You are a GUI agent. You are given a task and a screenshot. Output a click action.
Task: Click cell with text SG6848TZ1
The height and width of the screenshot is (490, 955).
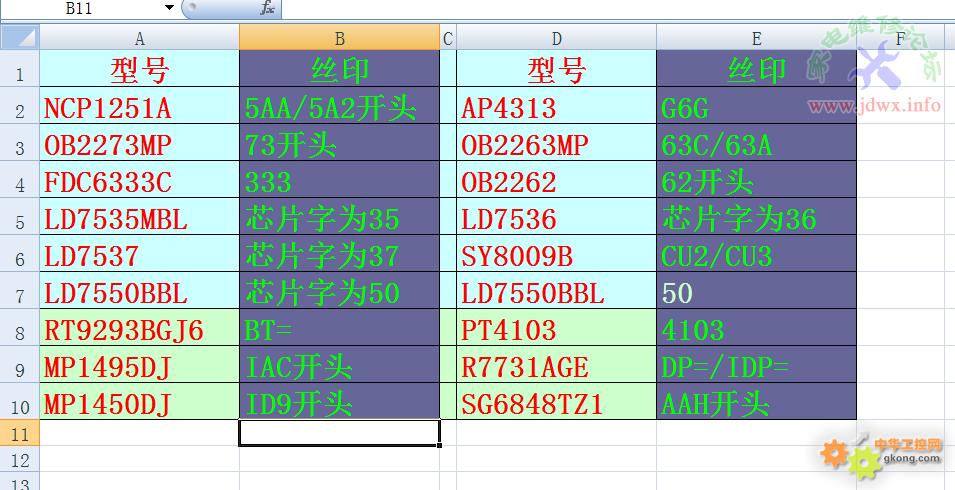pos(556,405)
